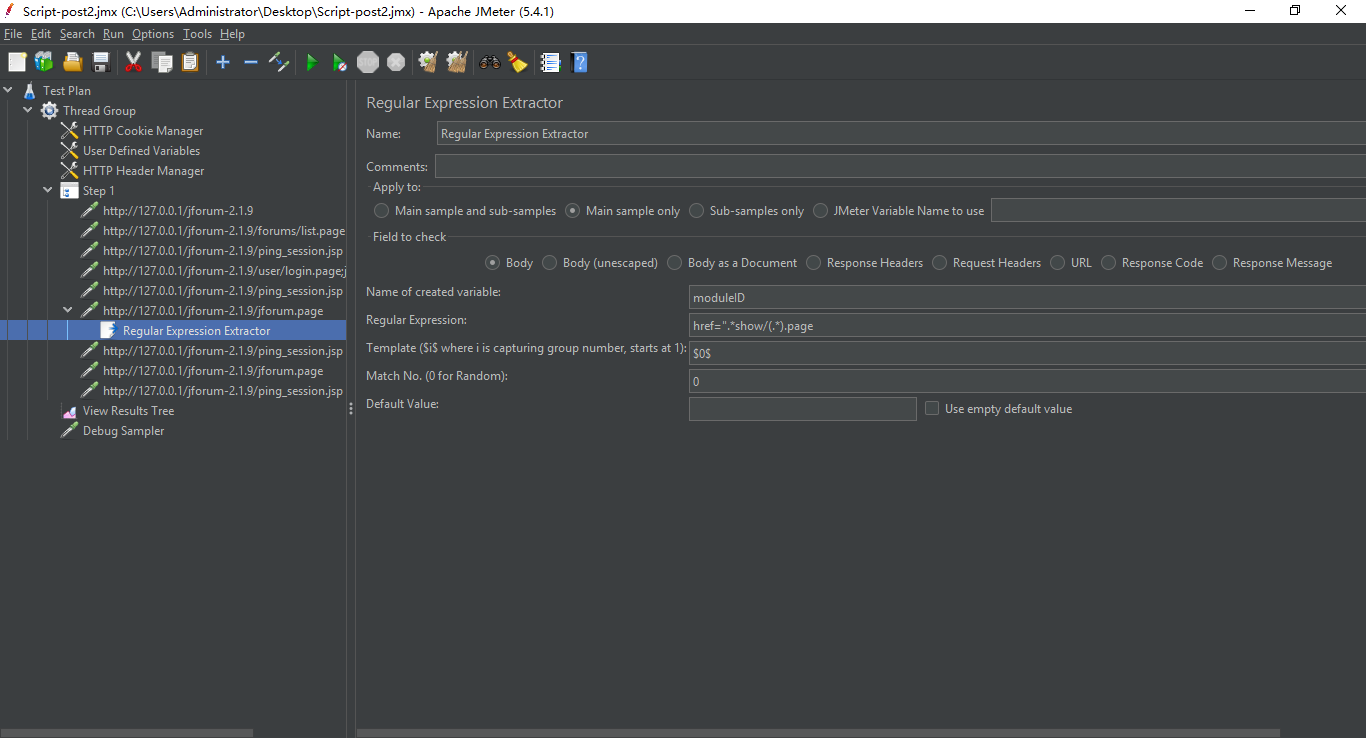Screen dimensions: 1366x738
Task: Select the forums/list.page sampler
Action: coord(224,231)
